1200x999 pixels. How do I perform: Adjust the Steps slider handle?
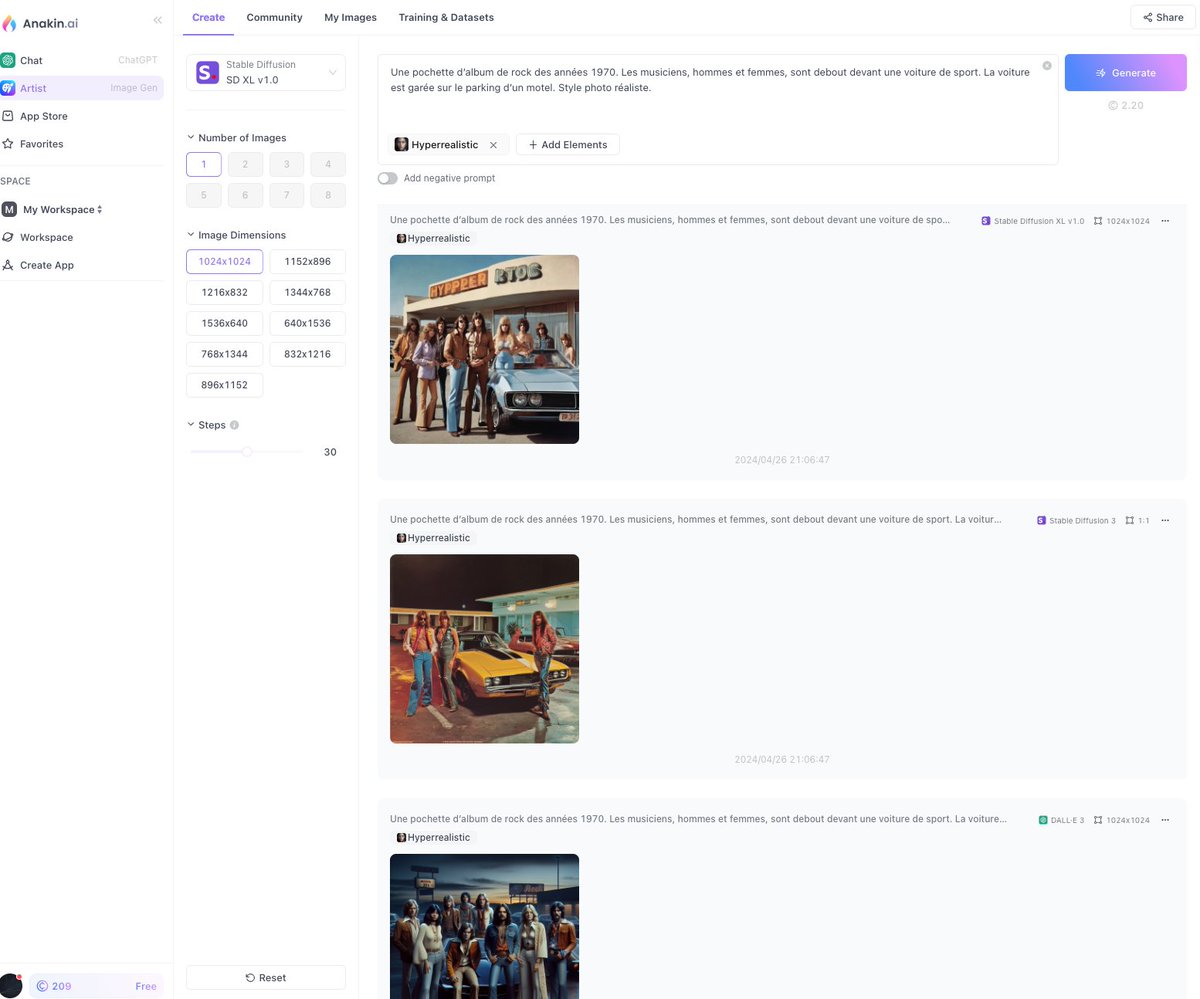click(247, 452)
